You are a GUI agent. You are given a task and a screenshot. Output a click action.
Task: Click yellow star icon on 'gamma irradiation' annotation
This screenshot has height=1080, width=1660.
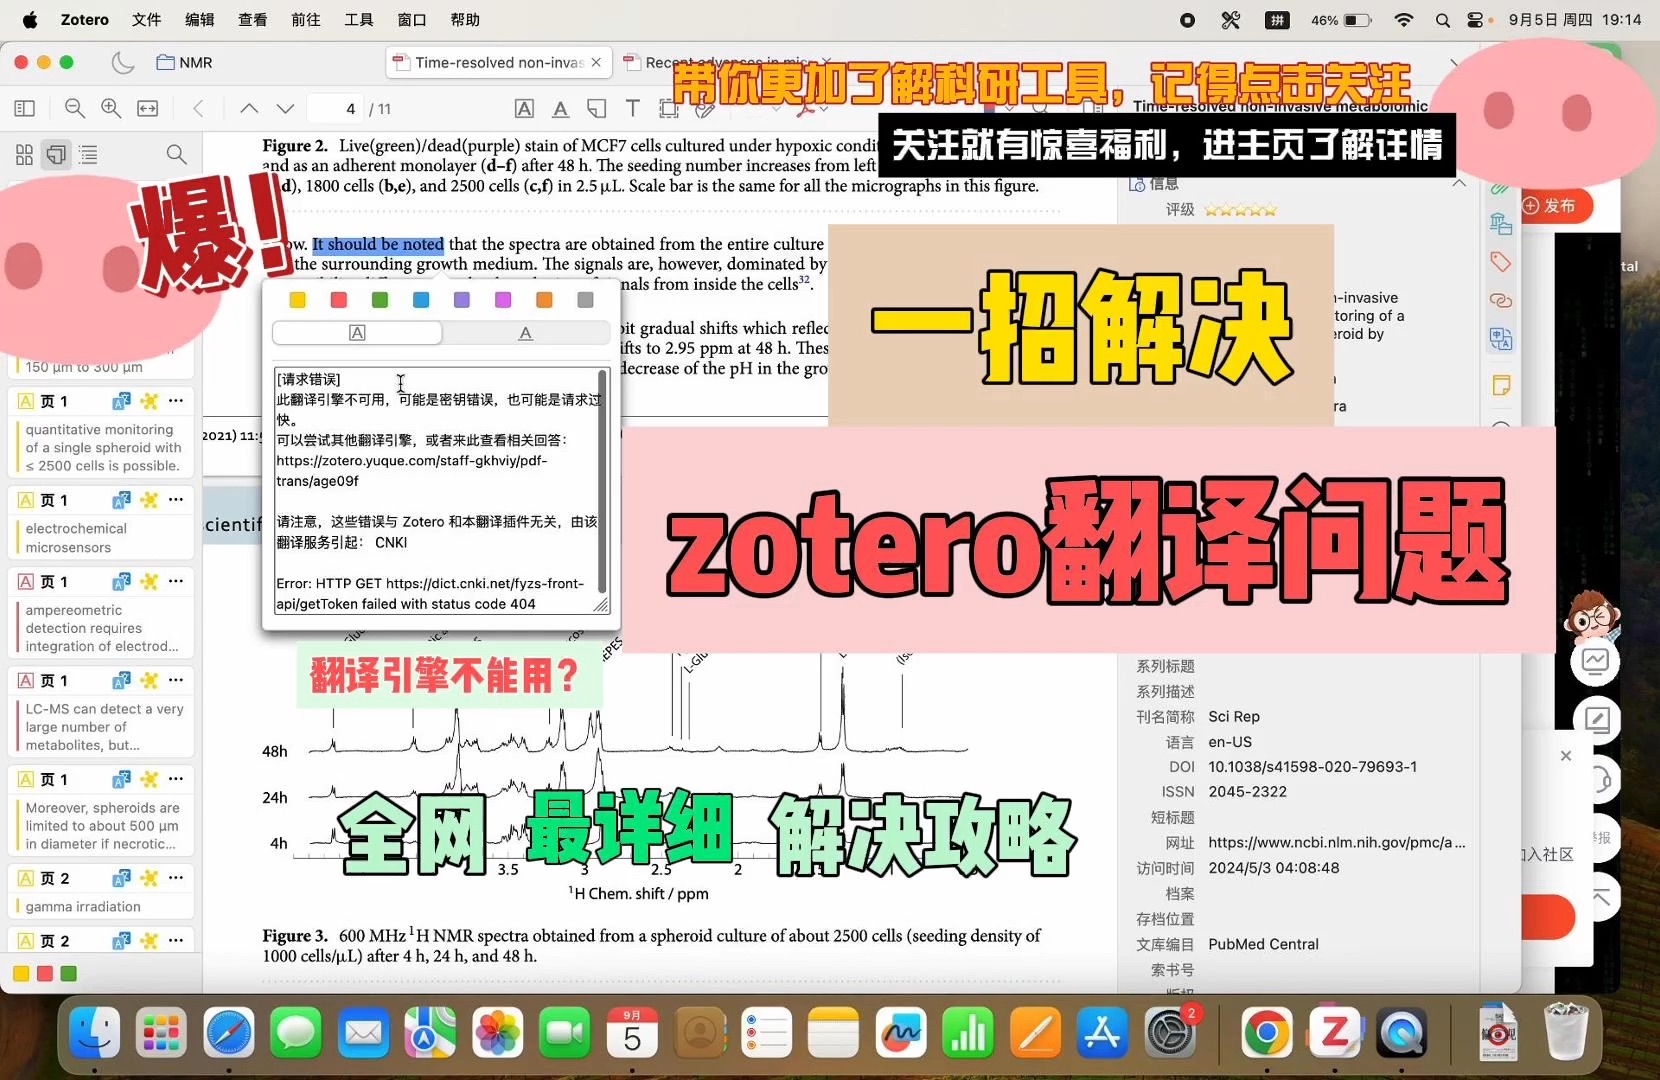pyautogui.click(x=149, y=878)
